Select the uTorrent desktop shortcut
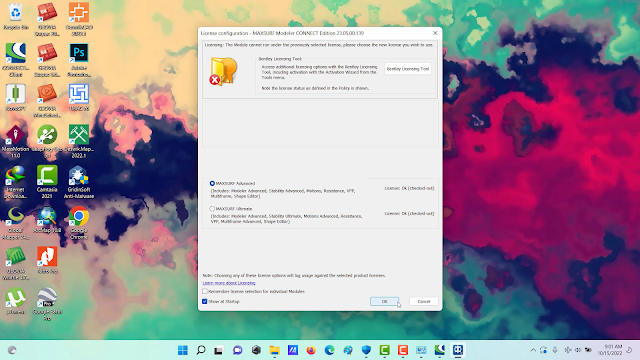Viewport: 640px width, 360px height. pos(16,301)
